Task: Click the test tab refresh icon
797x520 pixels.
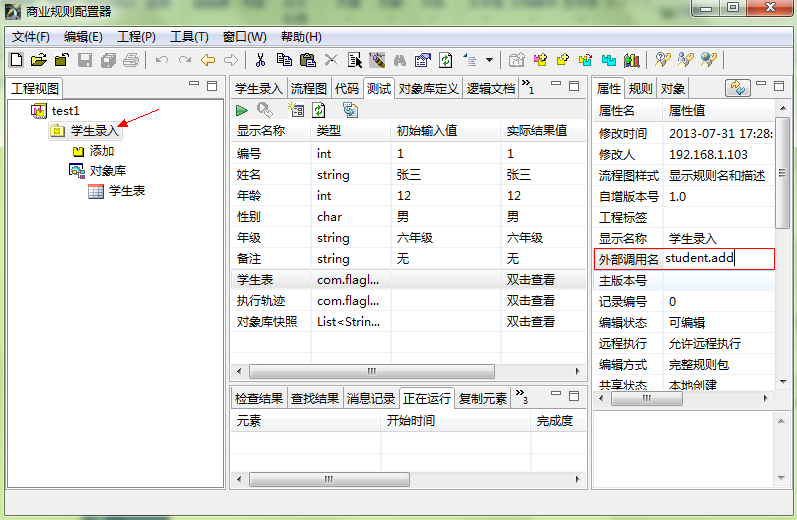Action: click(319, 110)
